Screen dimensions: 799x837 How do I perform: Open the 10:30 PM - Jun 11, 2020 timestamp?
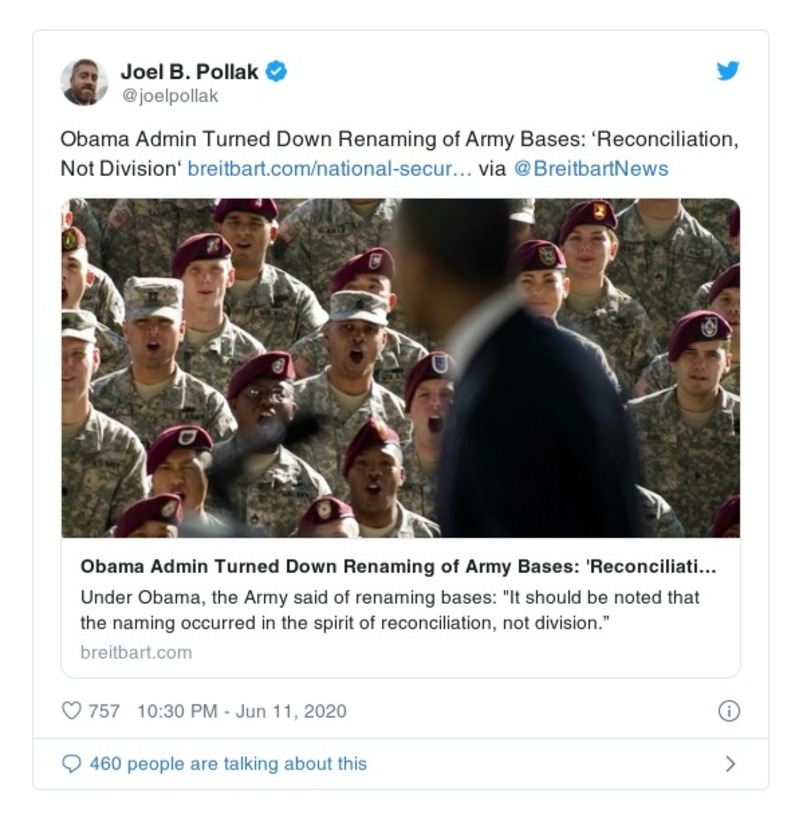pos(241,711)
